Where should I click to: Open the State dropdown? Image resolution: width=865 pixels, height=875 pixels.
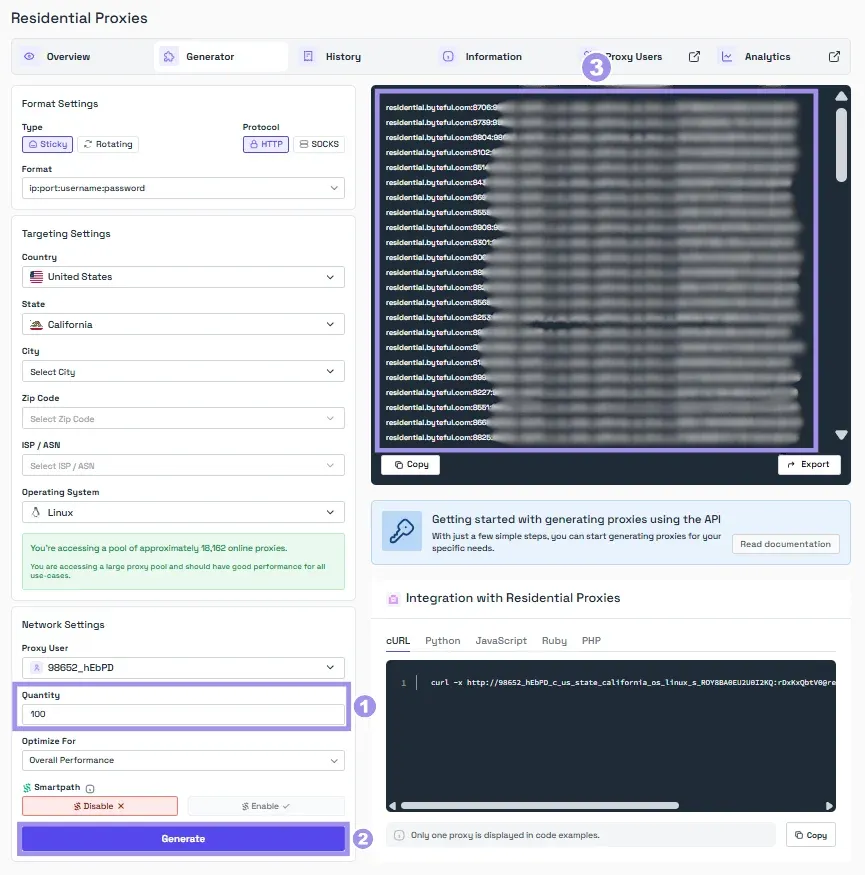click(x=183, y=324)
